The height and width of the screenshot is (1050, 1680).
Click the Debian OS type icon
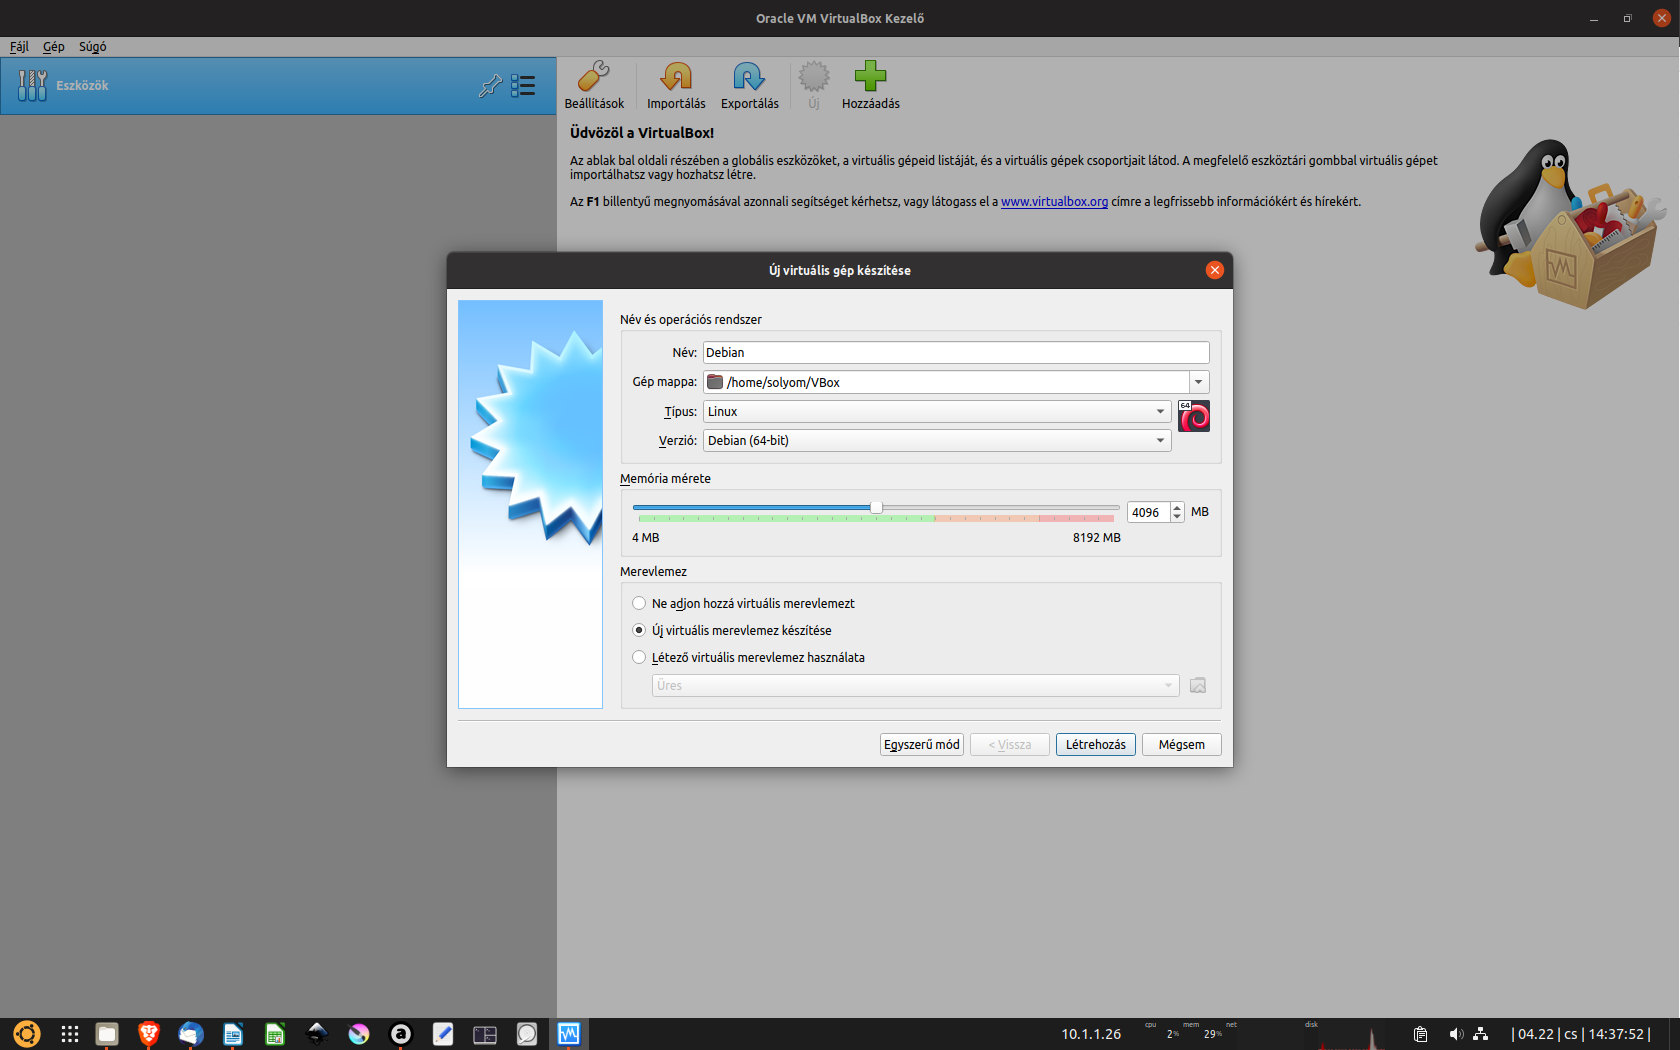click(1193, 416)
